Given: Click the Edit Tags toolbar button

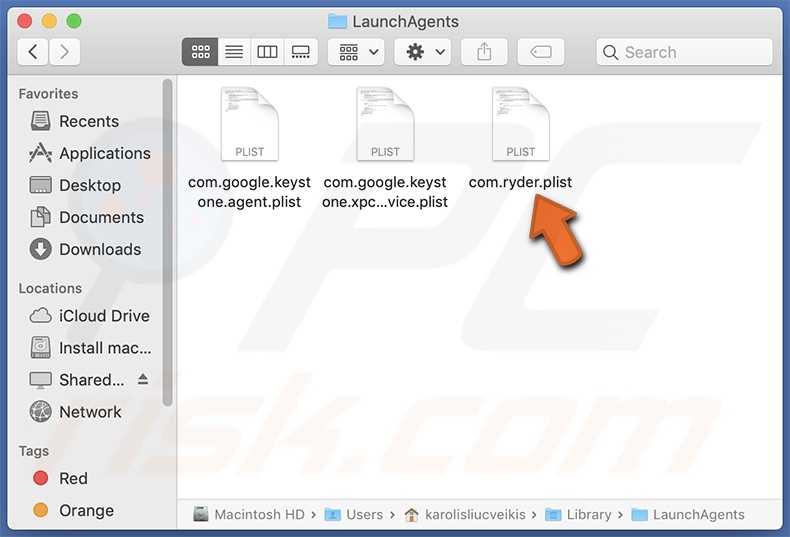Looking at the screenshot, I should [541, 52].
